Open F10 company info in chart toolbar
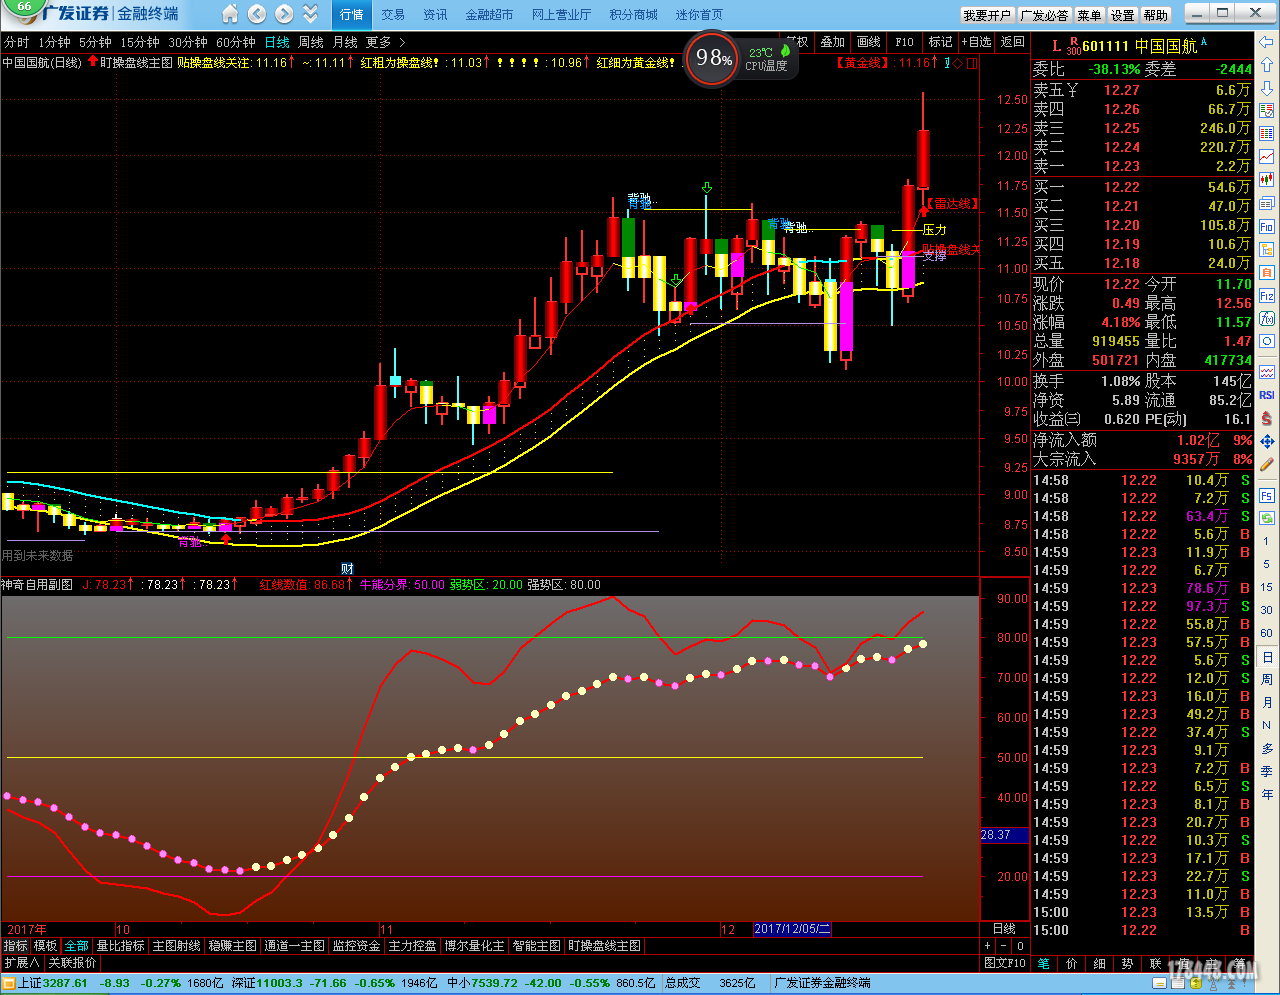Viewport: 1280px width, 995px height. tap(904, 42)
